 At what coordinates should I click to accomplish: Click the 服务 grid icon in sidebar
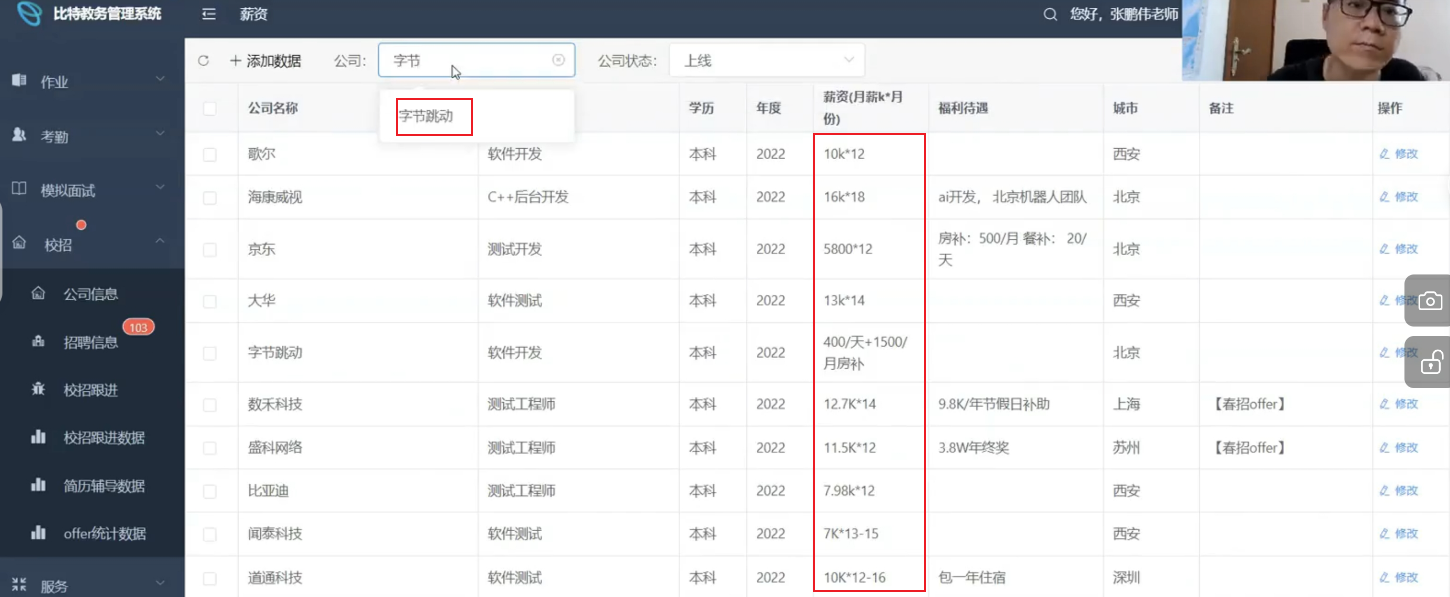(19, 585)
